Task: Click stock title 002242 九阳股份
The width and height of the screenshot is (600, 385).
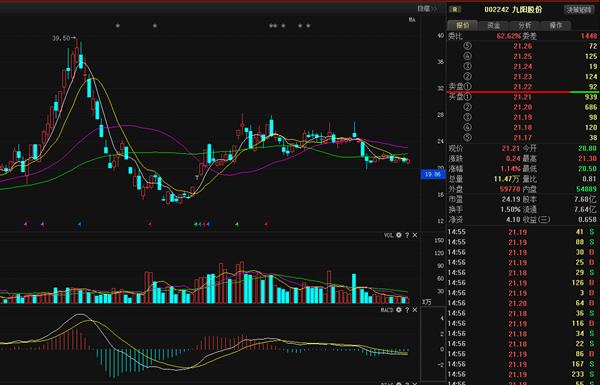Action: click(x=513, y=10)
